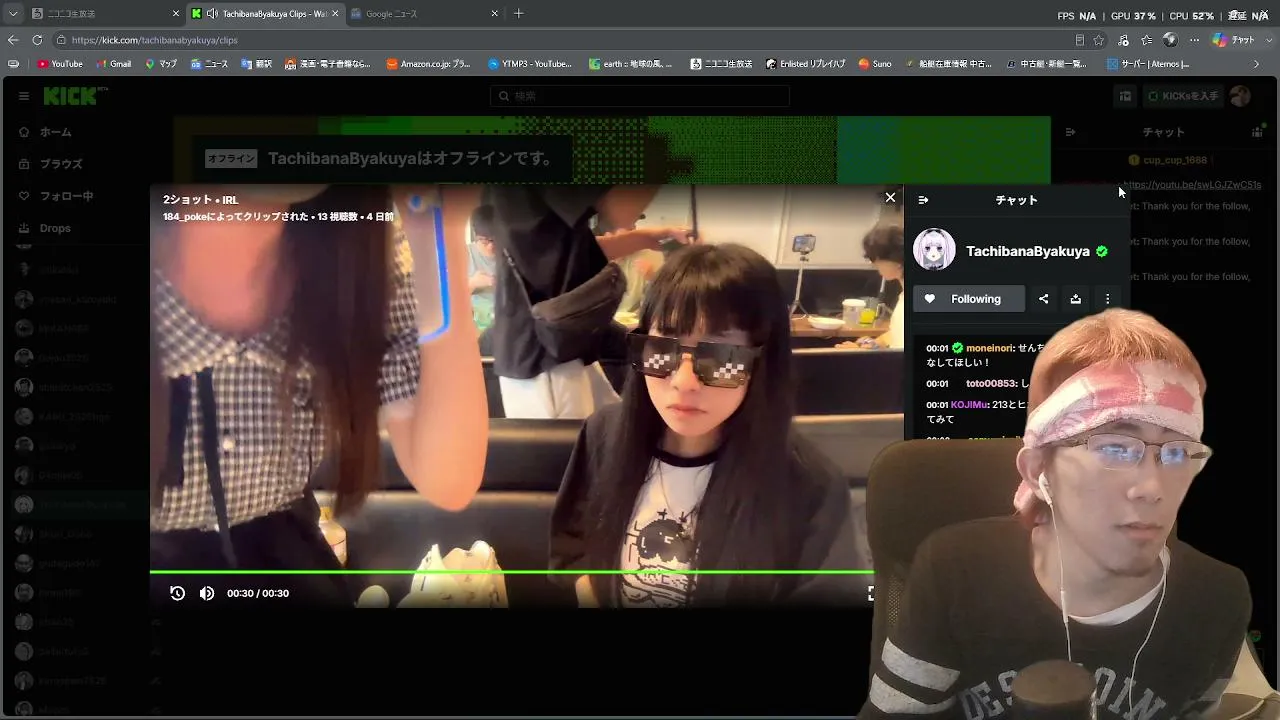Open the Kick hamburger sidebar menu
This screenshot has height=720, width=1280.
pos(24,96)
